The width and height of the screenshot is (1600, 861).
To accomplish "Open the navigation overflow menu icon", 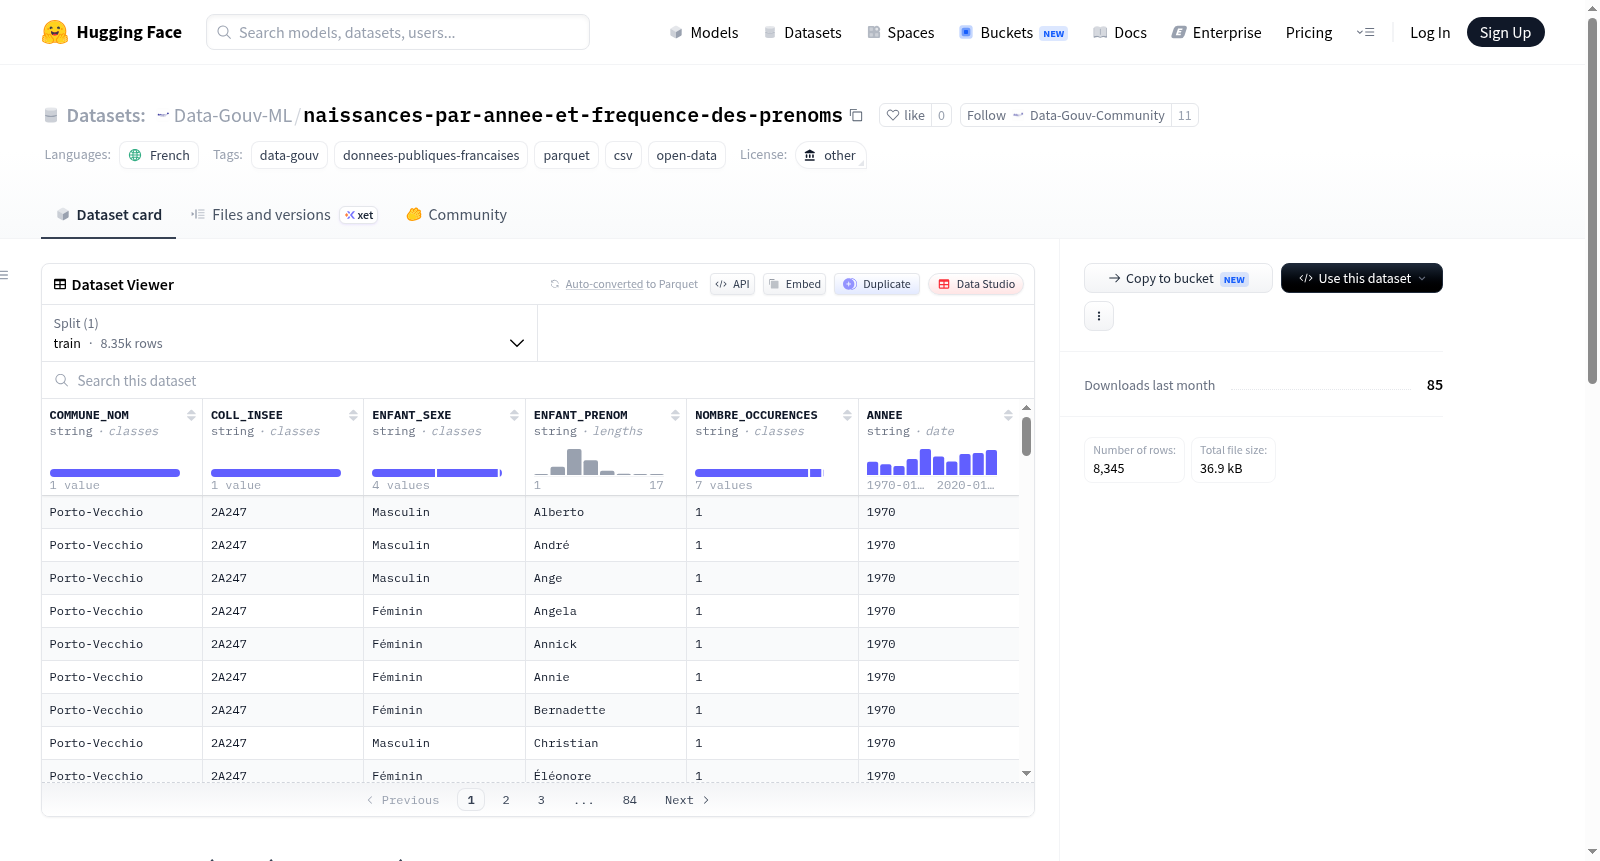I will [1365, 32].
